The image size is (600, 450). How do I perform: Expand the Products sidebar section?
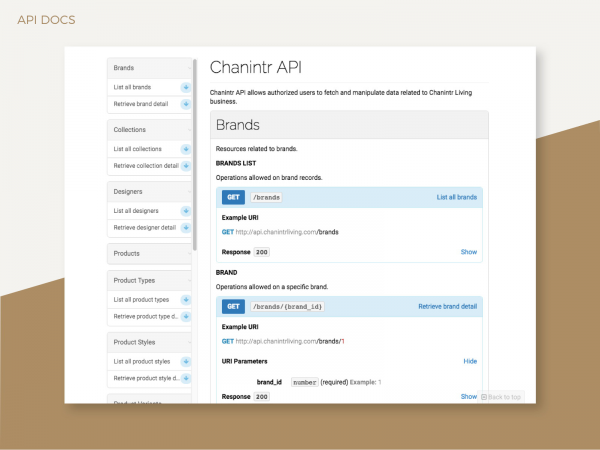pyautogui.click(x=149, y=254)
